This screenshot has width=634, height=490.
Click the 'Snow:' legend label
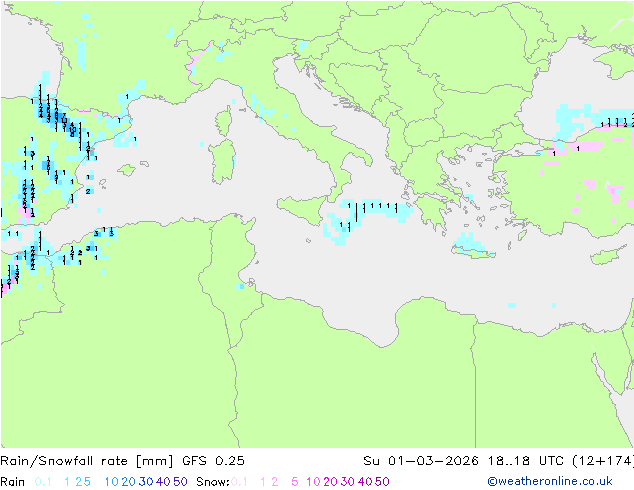tap(213, 482)
